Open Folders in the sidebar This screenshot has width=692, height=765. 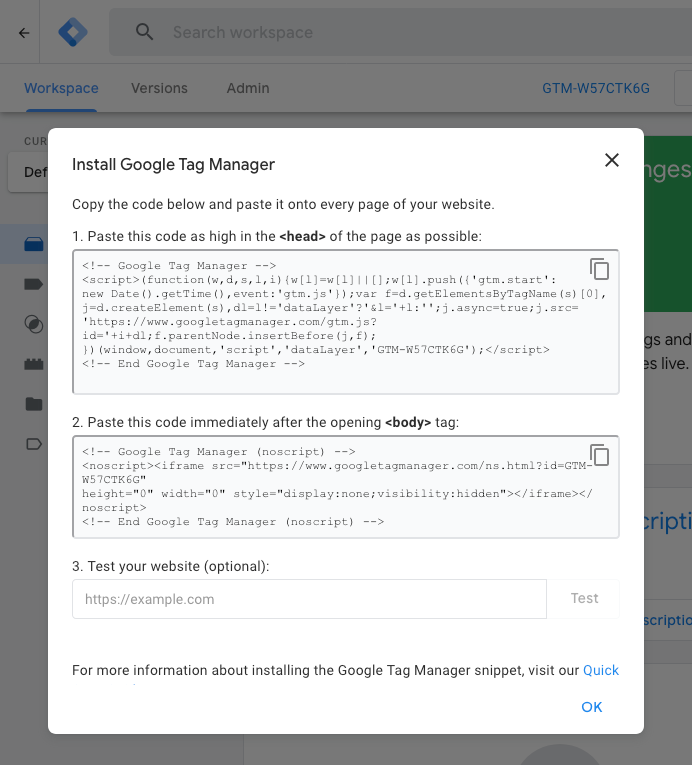34,404
